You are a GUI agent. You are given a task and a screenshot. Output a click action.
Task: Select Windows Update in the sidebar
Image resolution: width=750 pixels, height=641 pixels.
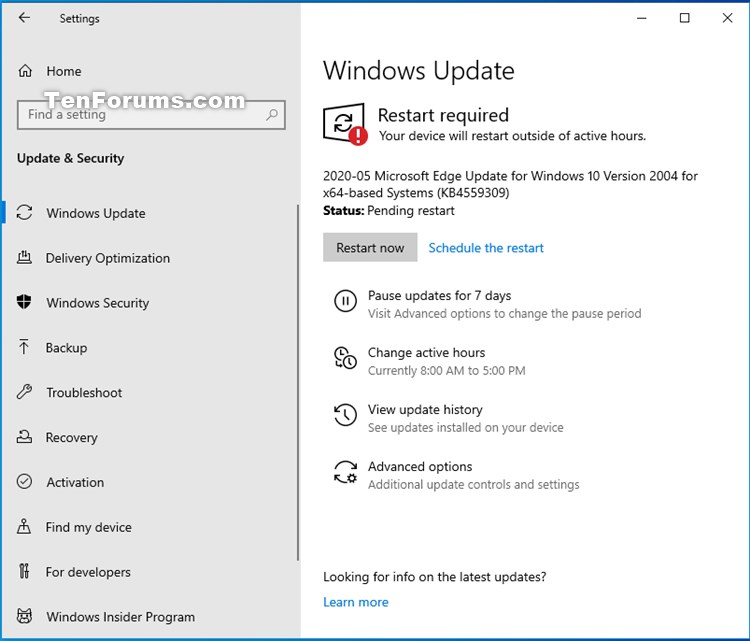point(96,213)
